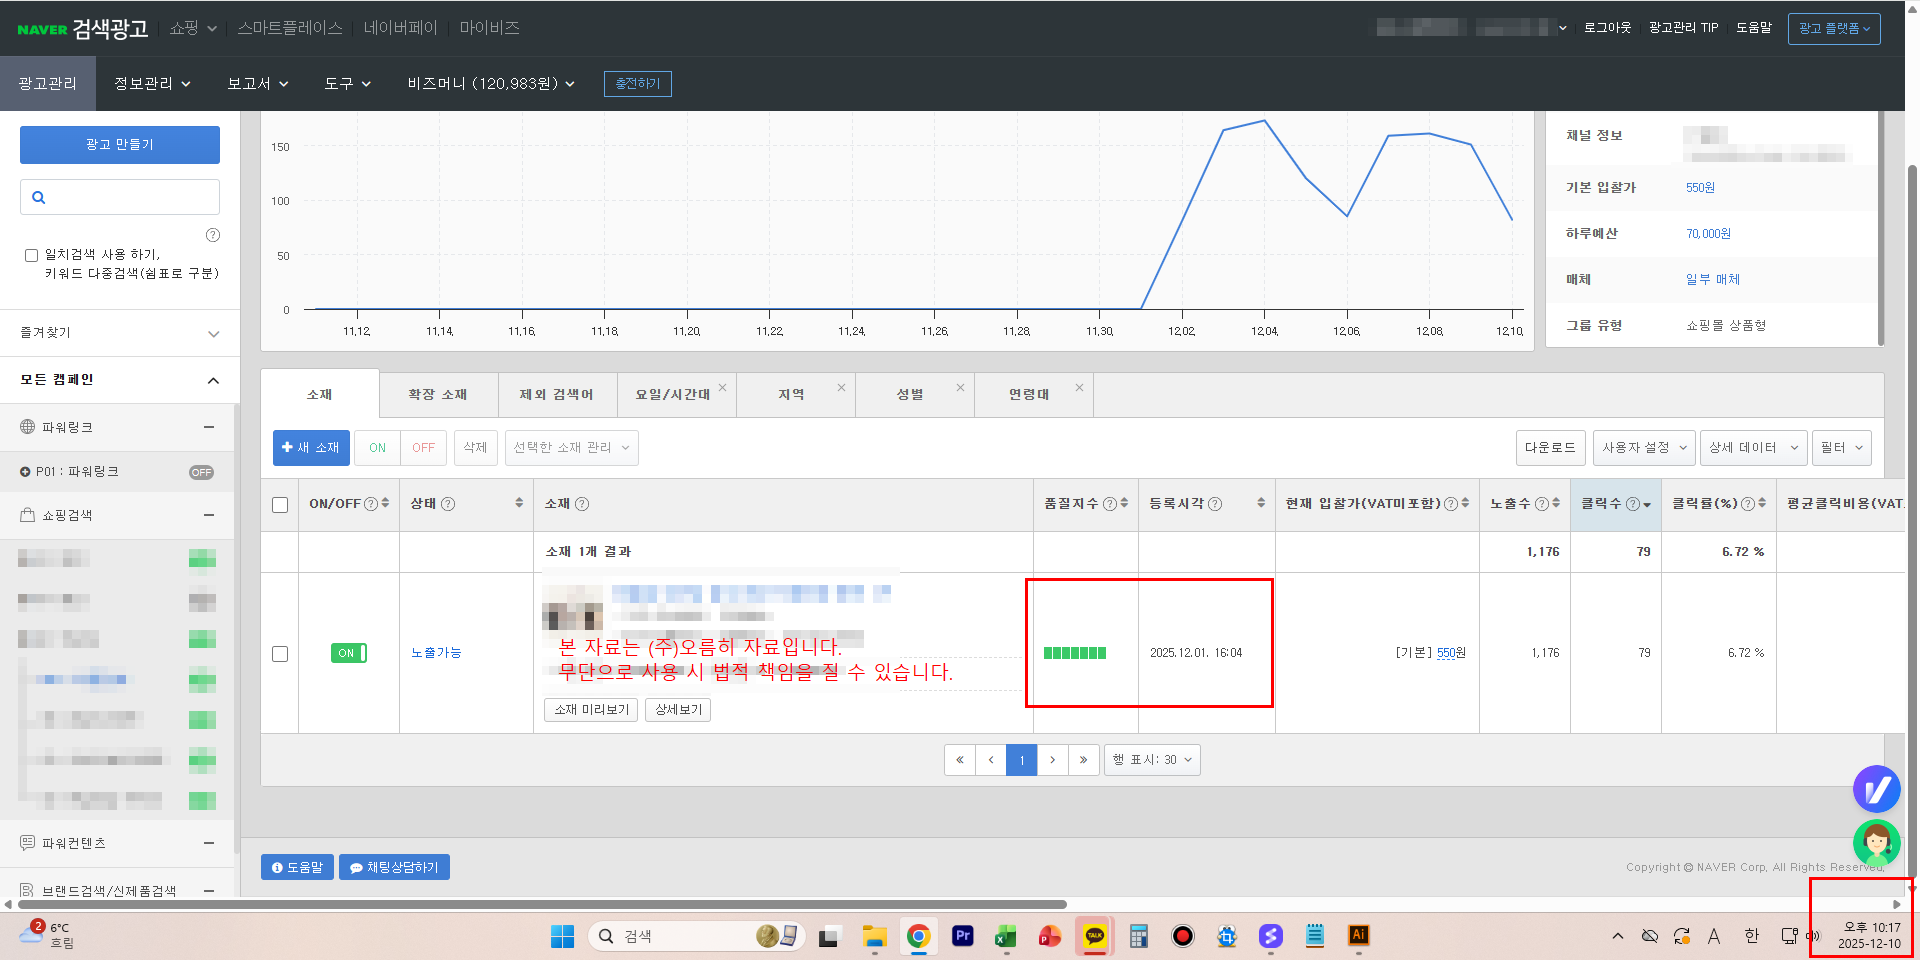1920x960 pixels.
Task: Open the 보고서 menu
Action: click(257, 84)
